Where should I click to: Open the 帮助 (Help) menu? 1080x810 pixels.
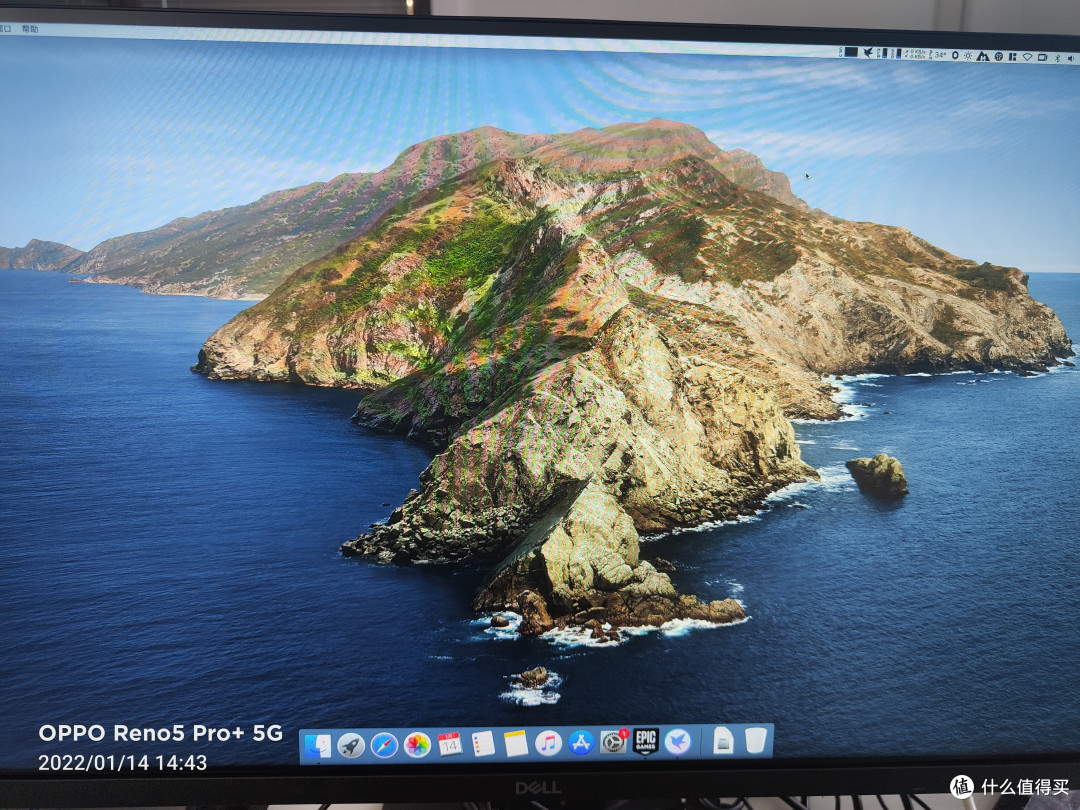click(x=30, y=29)
